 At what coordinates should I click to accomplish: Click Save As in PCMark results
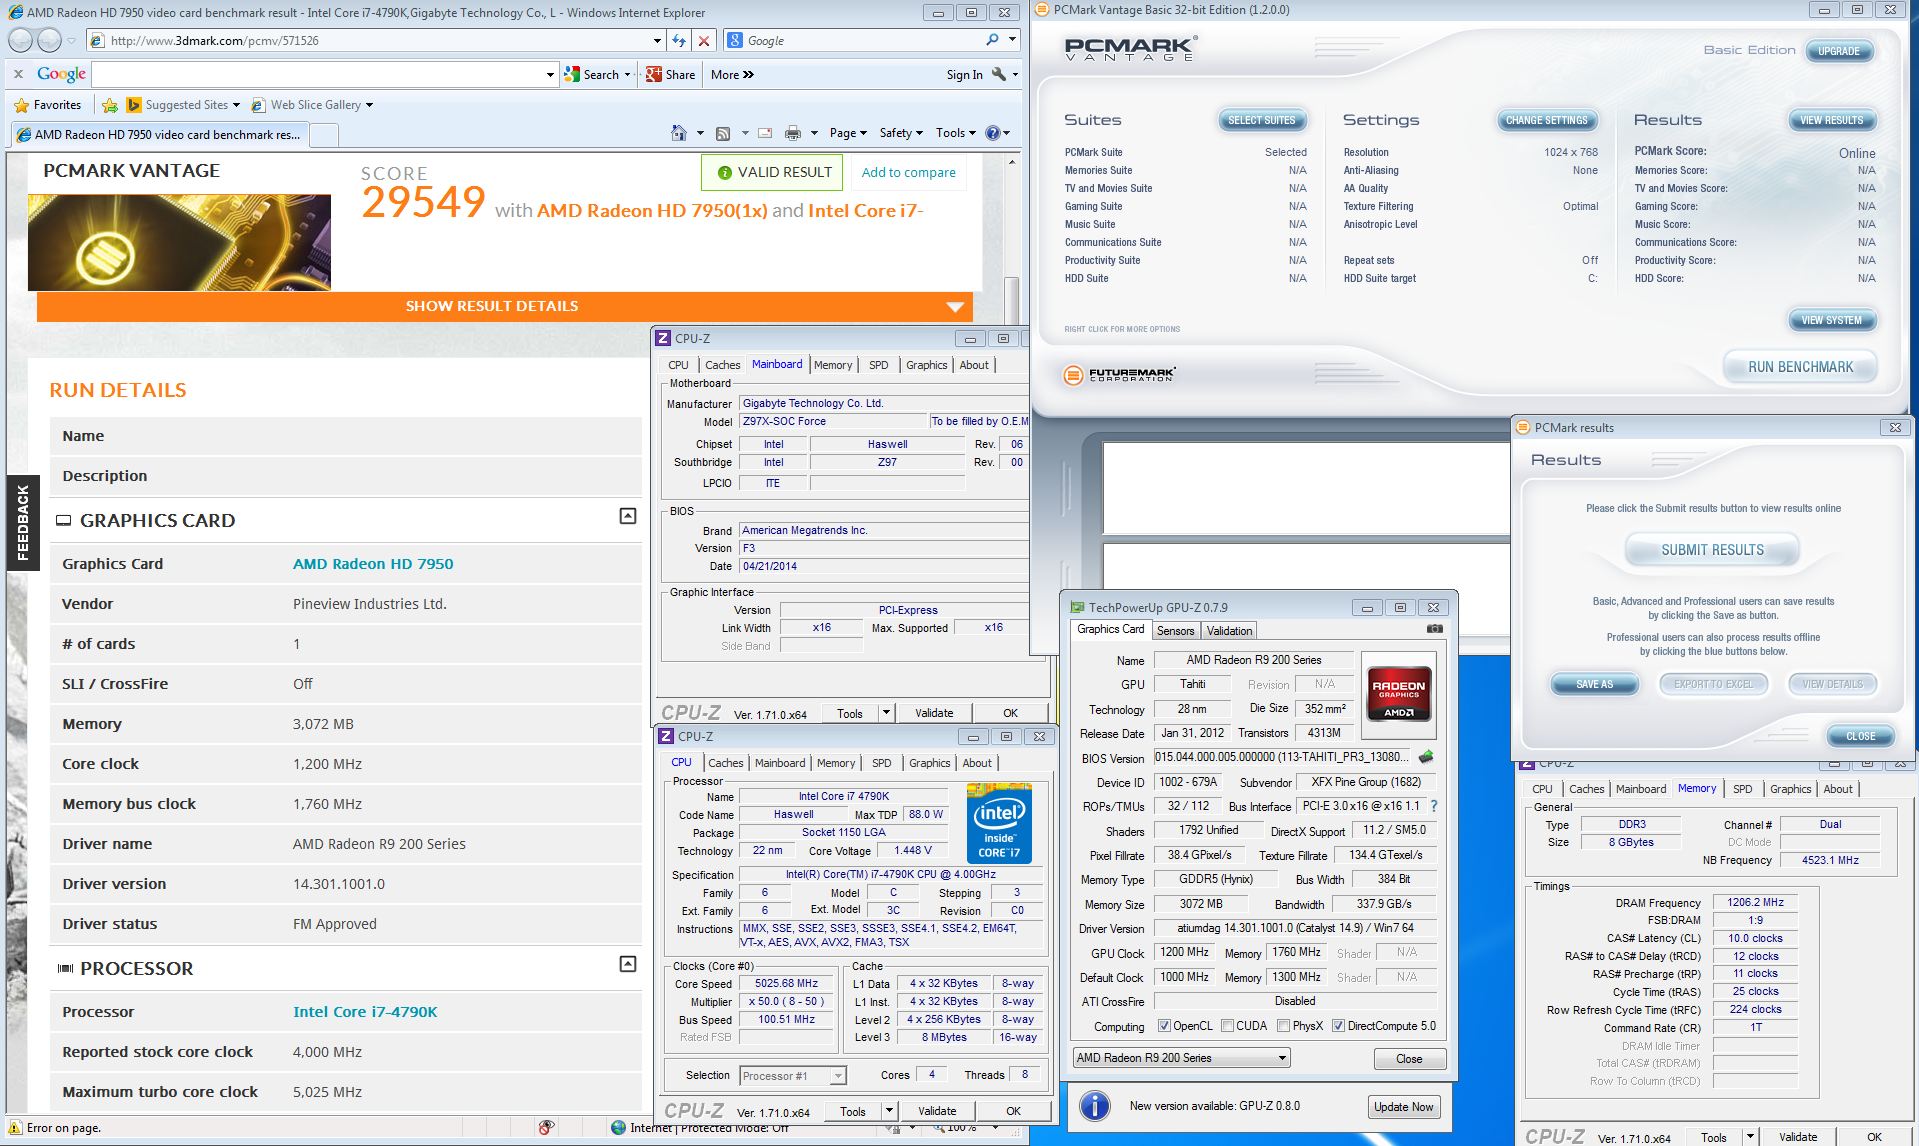[1594, 684]
